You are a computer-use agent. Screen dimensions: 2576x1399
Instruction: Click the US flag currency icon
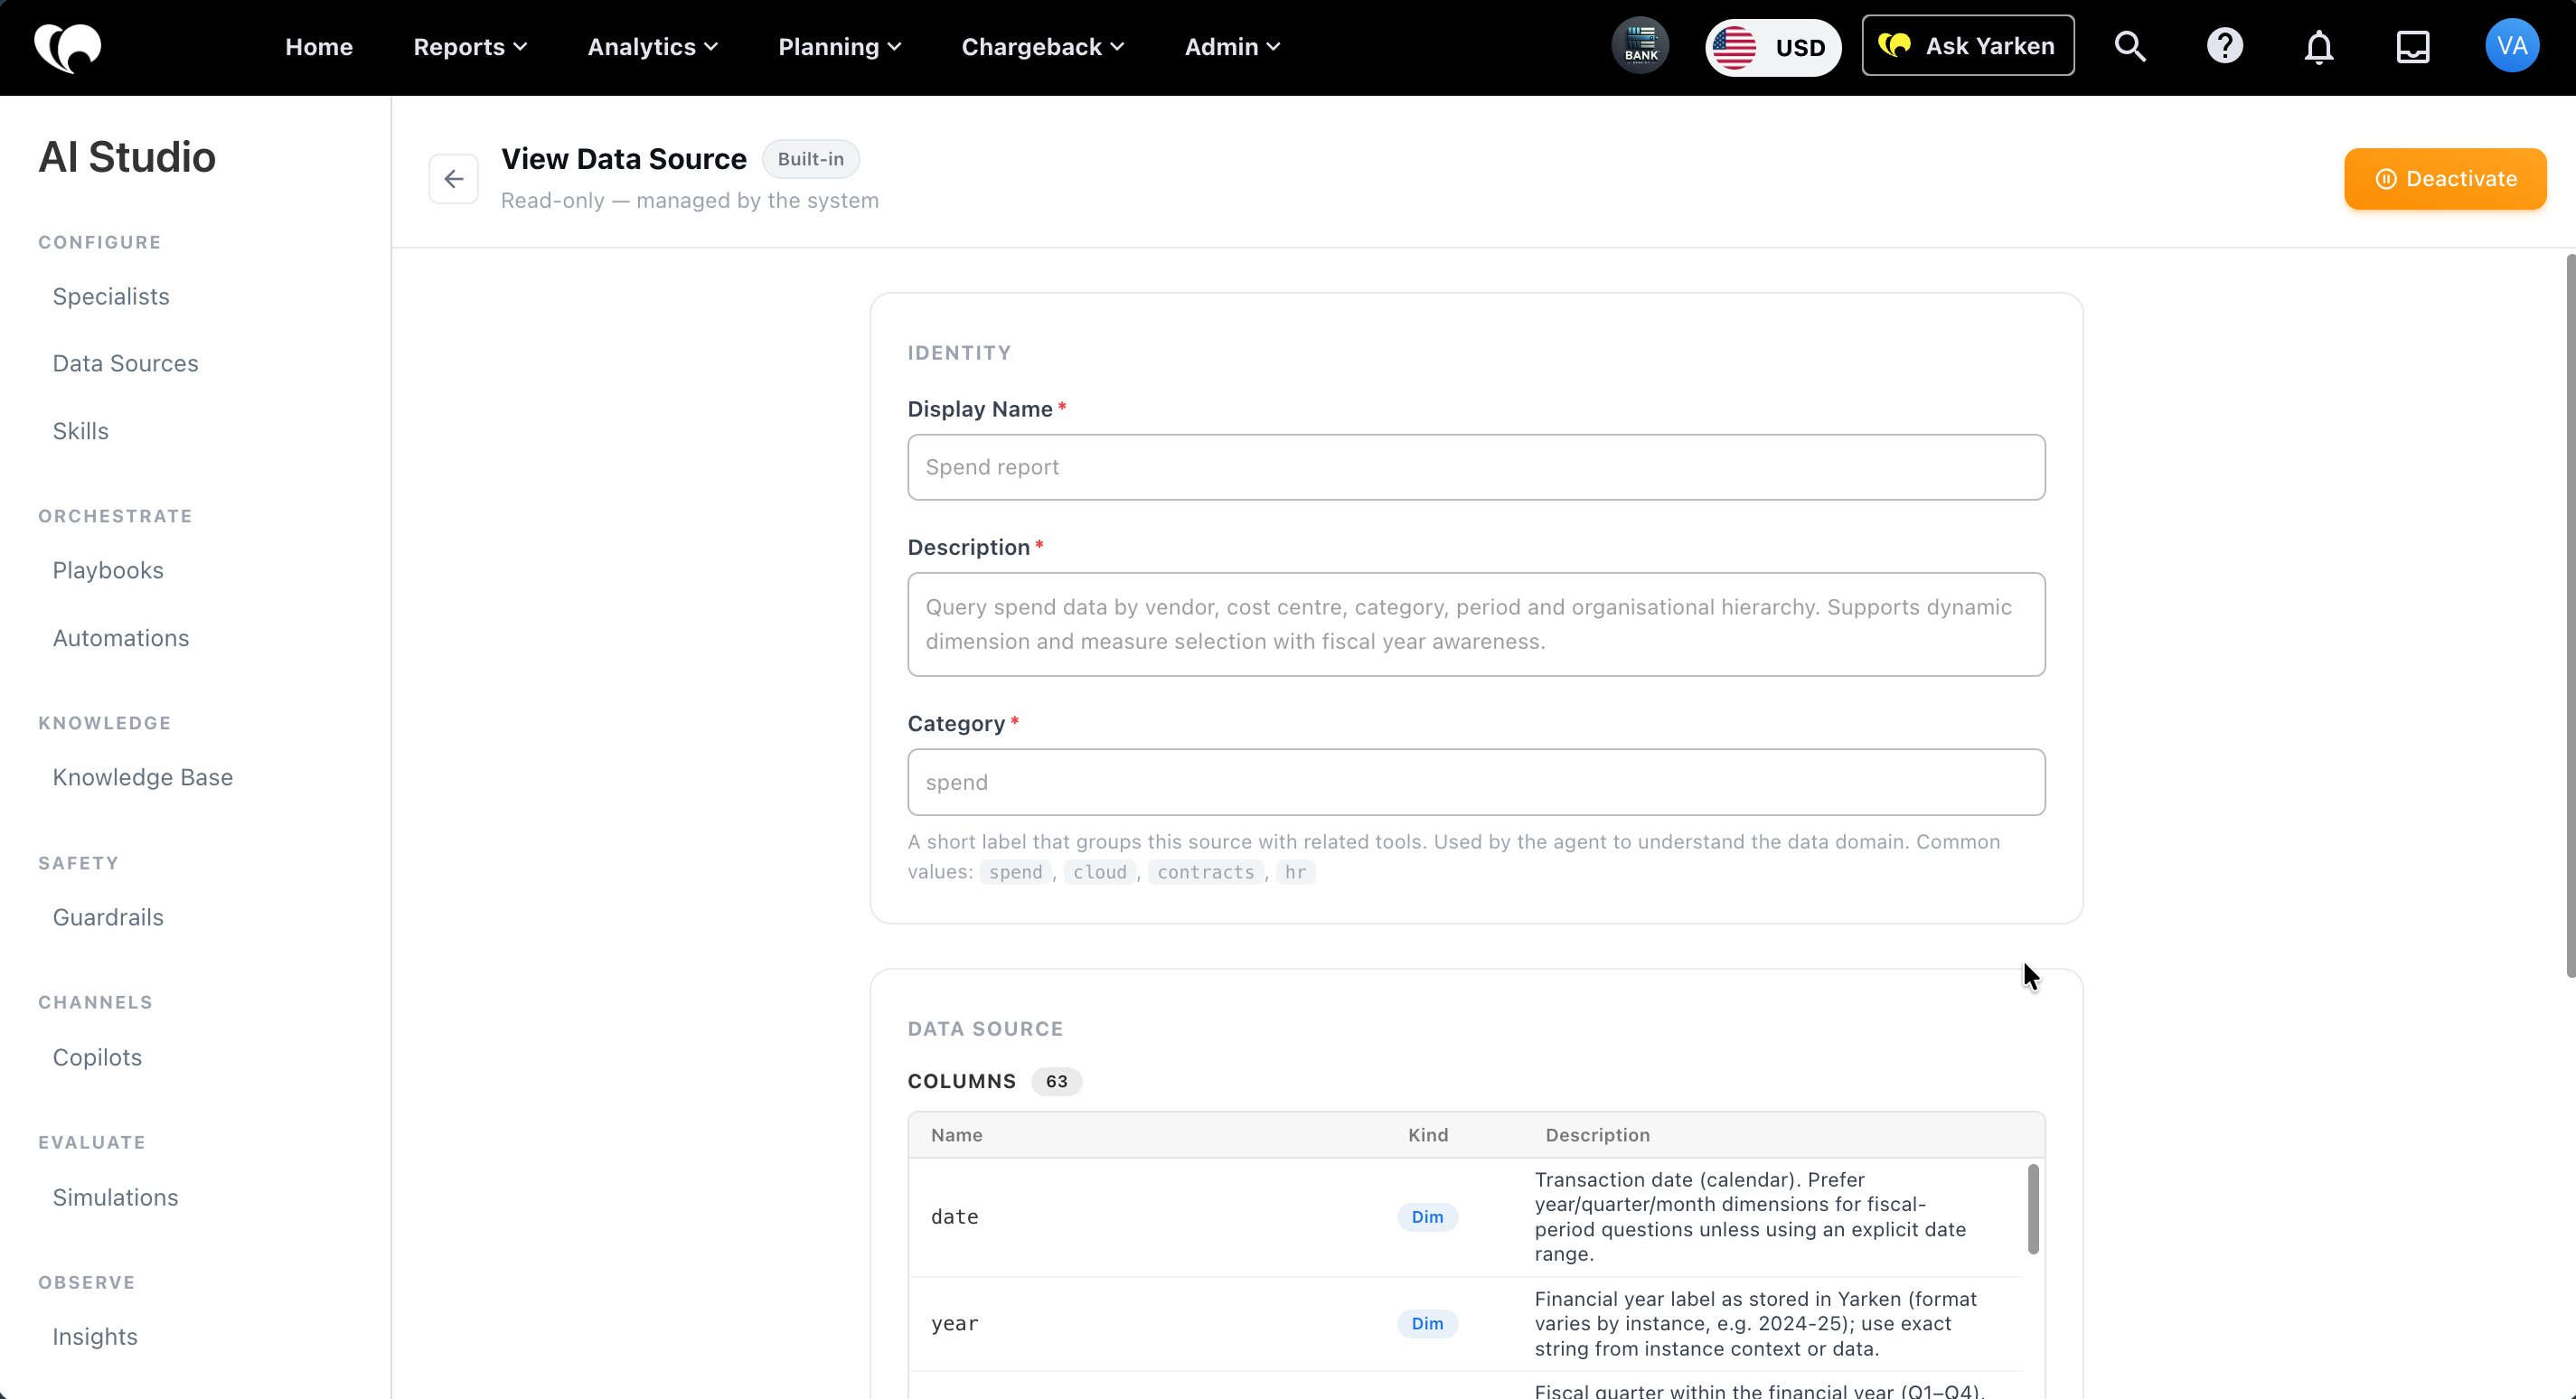point(1734,47)
